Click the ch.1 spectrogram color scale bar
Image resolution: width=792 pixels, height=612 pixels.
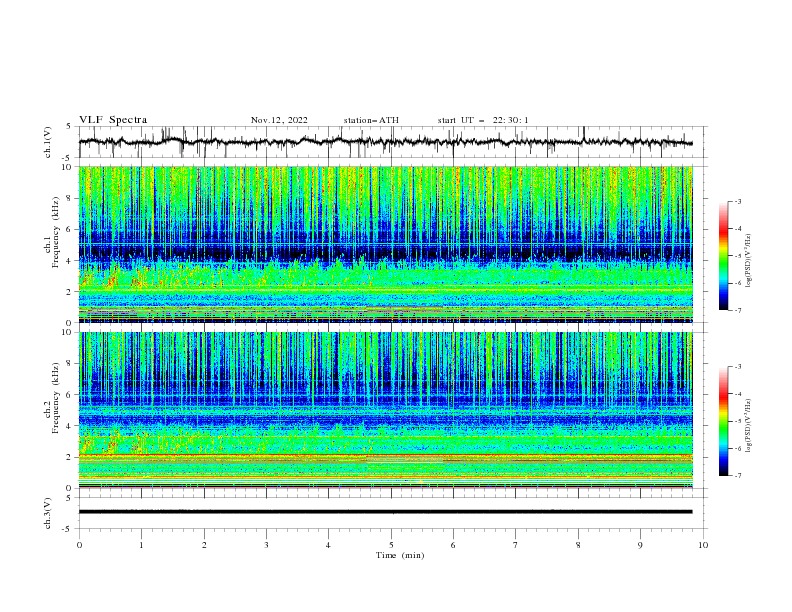[x=724, y=256]
